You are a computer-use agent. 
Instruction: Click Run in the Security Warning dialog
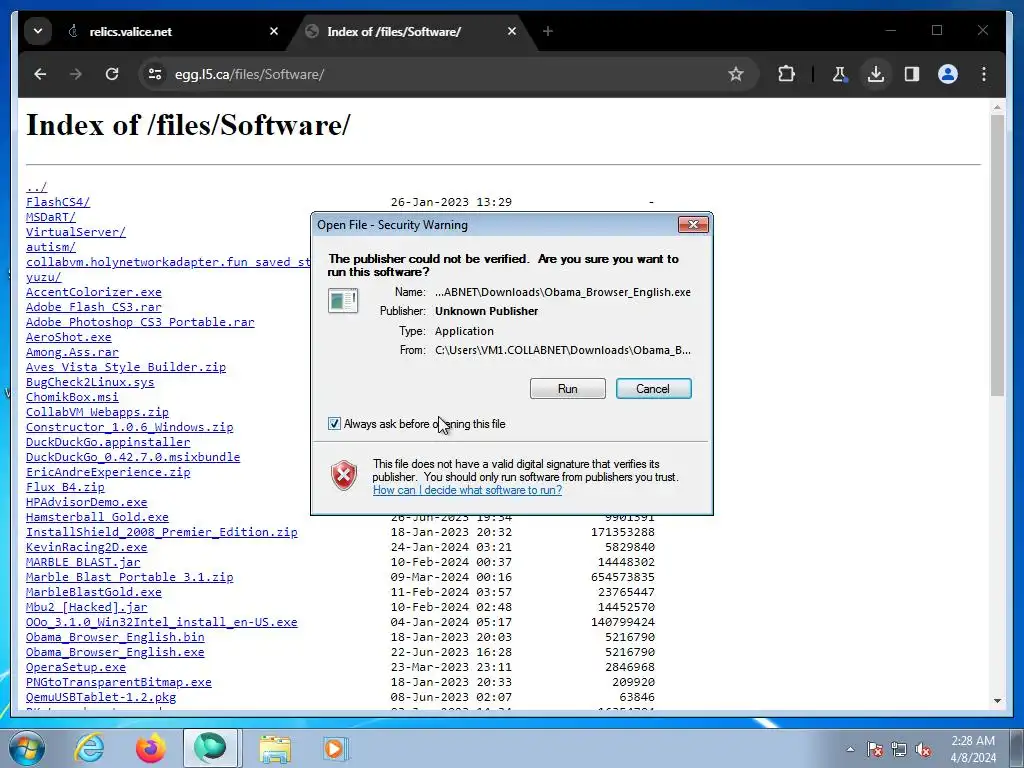point(568,389)
